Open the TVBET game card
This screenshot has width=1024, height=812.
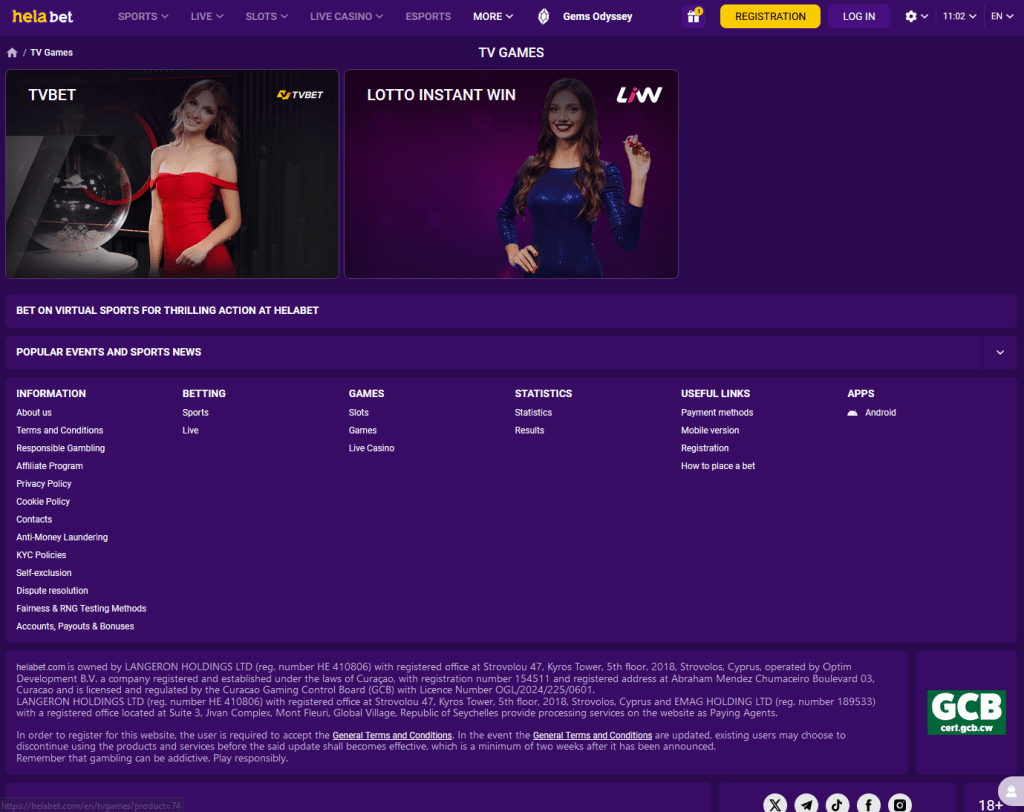(172, 174)
